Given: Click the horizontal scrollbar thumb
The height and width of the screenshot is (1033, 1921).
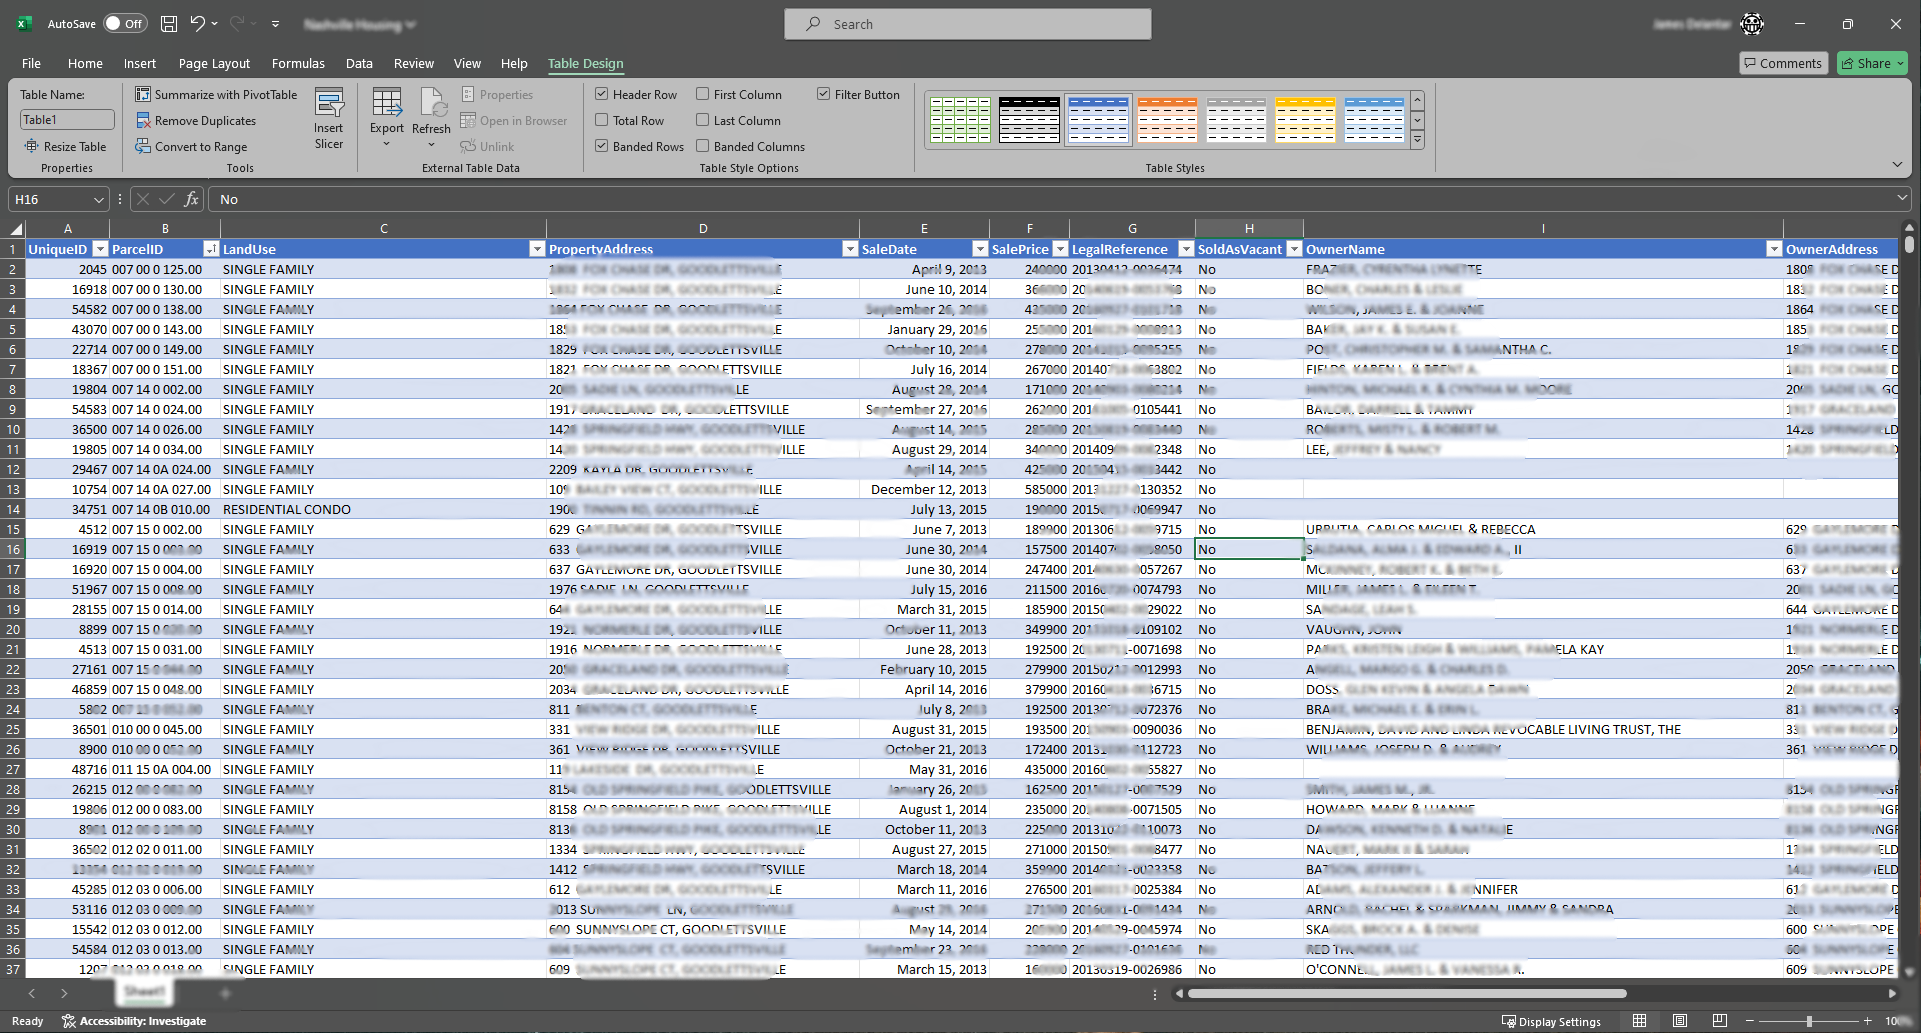Looking at the screenshot, I should point(1407,994).
